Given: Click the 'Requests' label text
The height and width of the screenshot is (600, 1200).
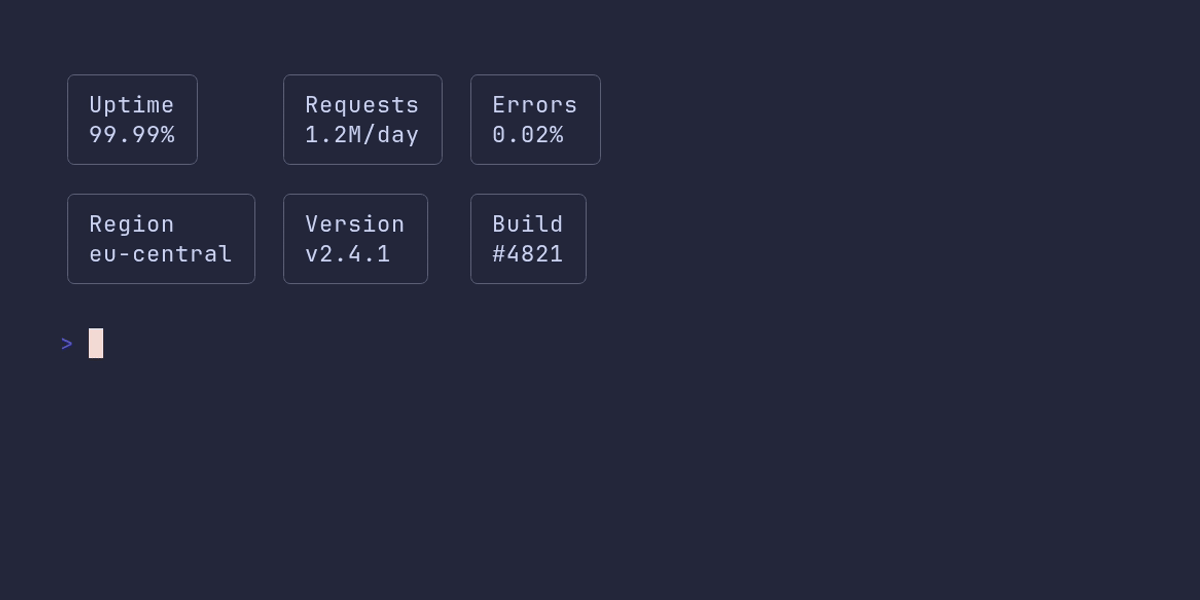Looking at the screenshot, I should click(362, 105).
